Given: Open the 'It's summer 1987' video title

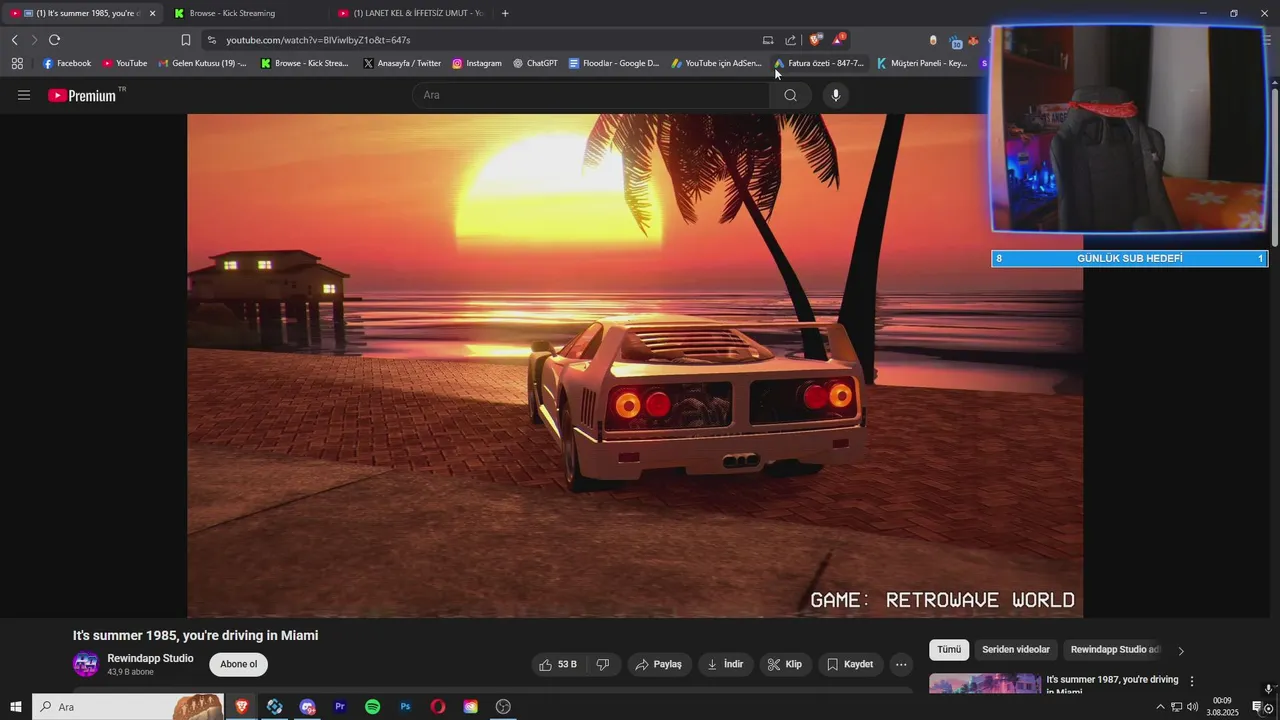Looking at the screenshot, I should tap(1112, 685).
